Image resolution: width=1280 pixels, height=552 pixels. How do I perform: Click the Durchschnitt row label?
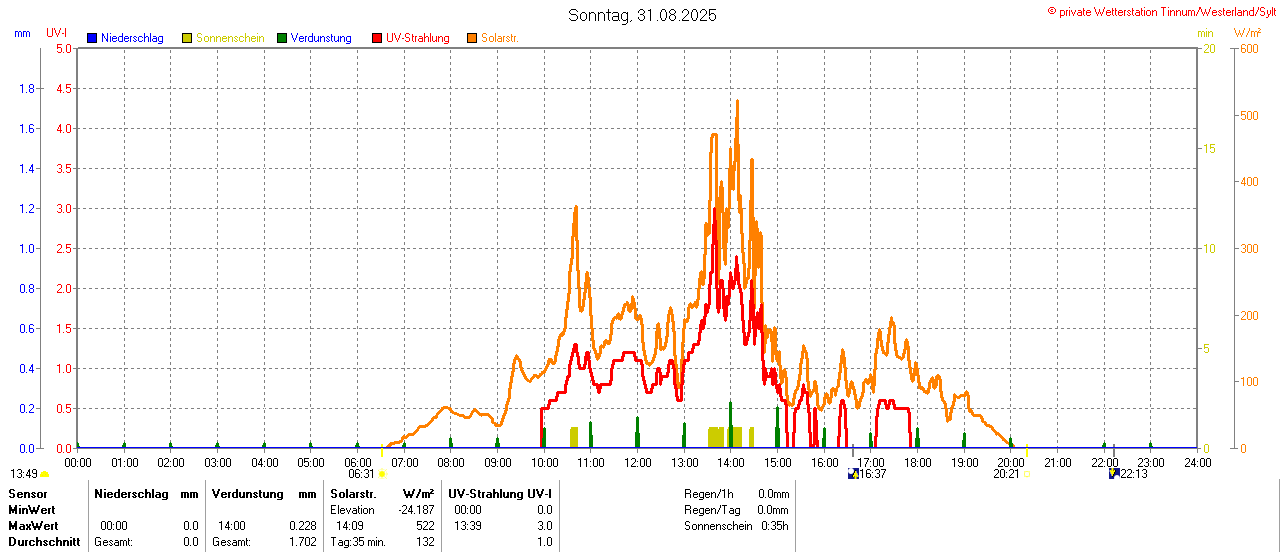pyautogui.click(x=44, y=542)
